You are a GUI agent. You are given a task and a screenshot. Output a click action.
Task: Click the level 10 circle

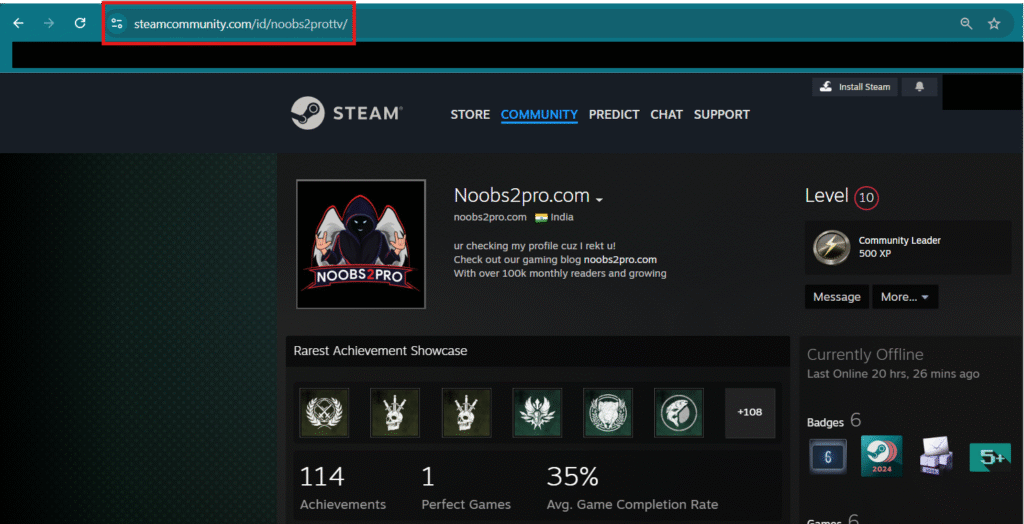tap(867, 198)
